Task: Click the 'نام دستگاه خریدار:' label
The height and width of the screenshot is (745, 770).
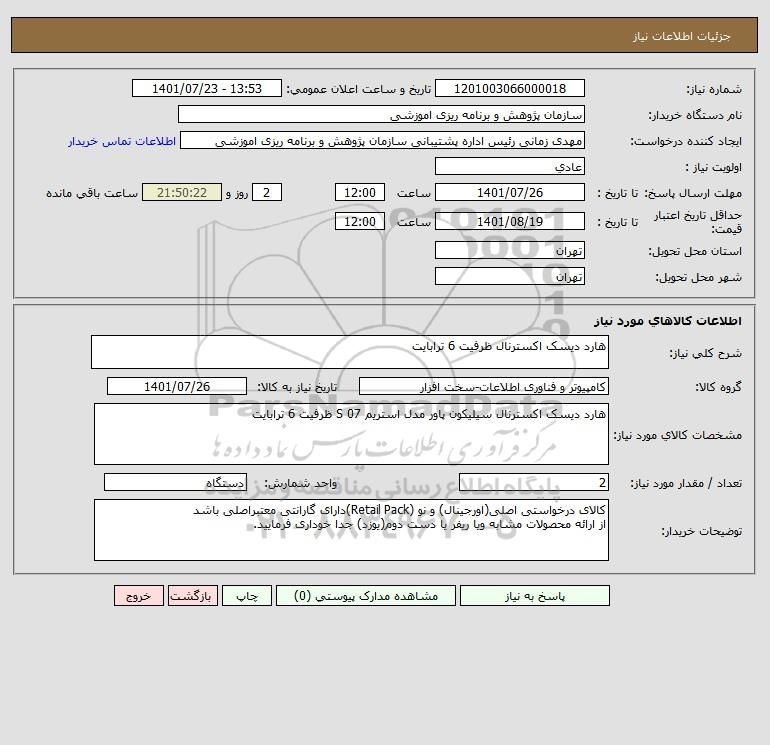Action: point(695,115)
